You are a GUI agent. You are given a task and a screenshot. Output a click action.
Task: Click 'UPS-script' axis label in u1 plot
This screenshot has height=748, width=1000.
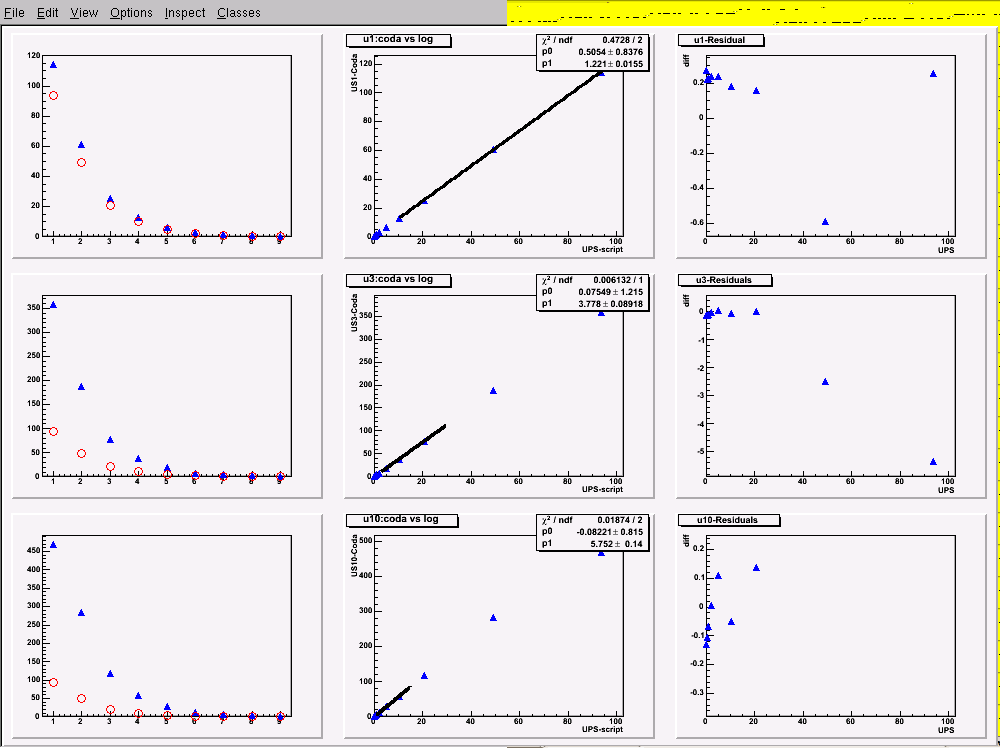pos(602,250)
